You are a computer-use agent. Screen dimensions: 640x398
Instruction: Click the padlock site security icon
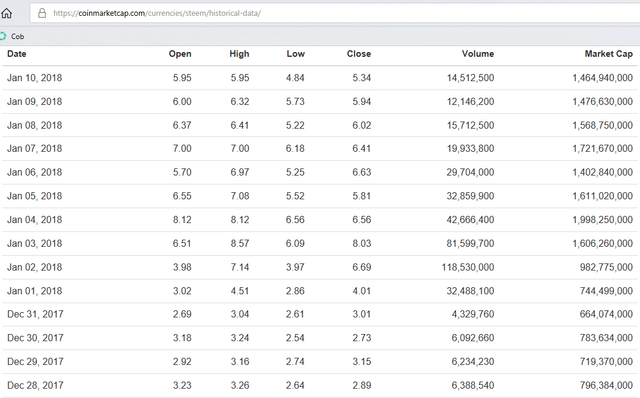coord(42,13)
